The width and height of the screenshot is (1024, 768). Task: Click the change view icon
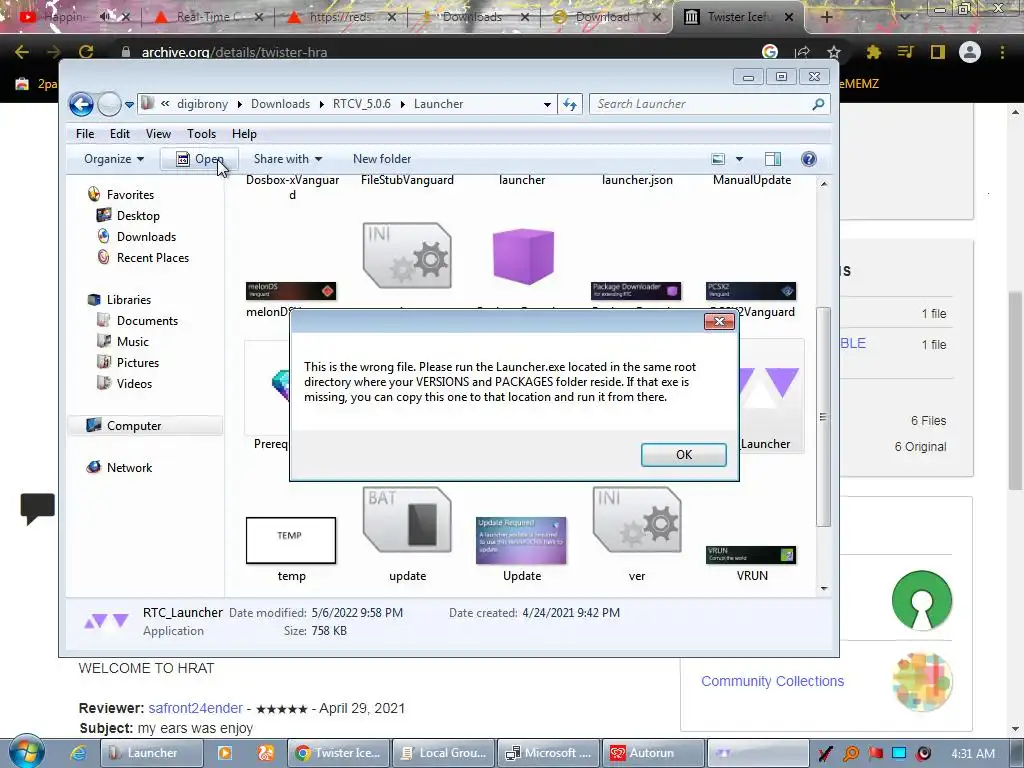coord(718,159)
